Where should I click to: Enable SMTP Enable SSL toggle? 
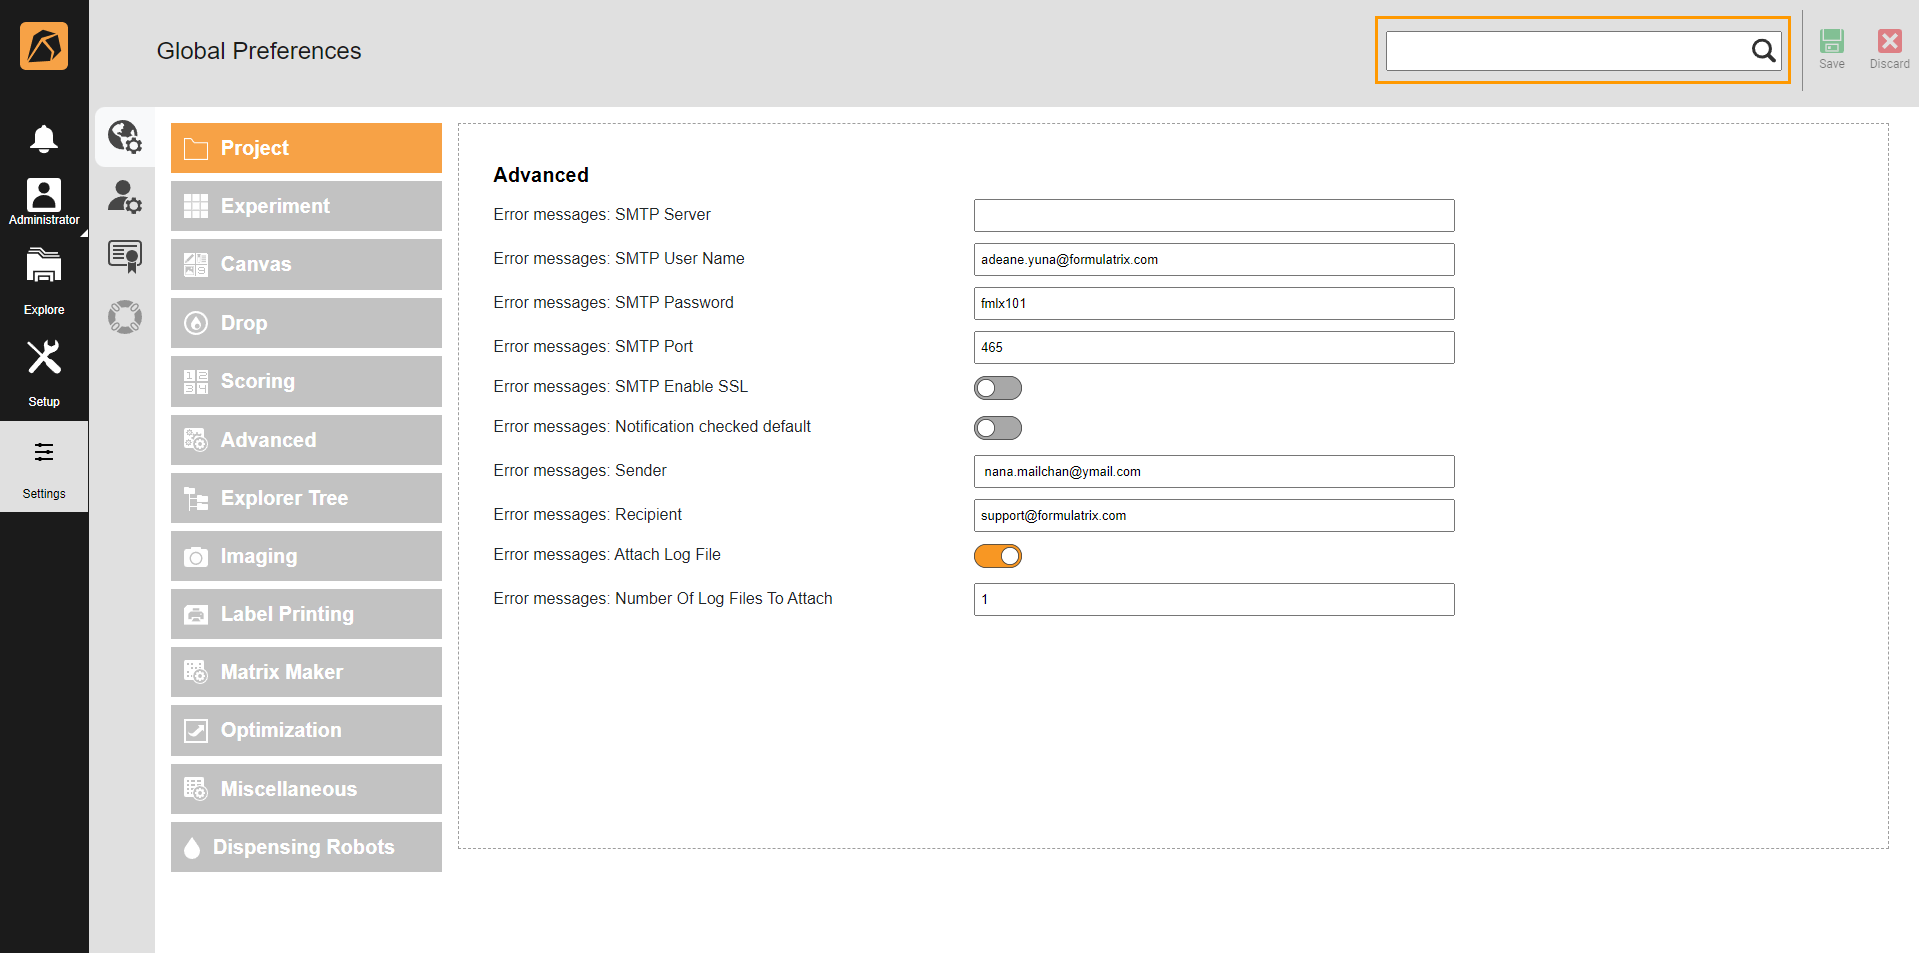[997, 388]
